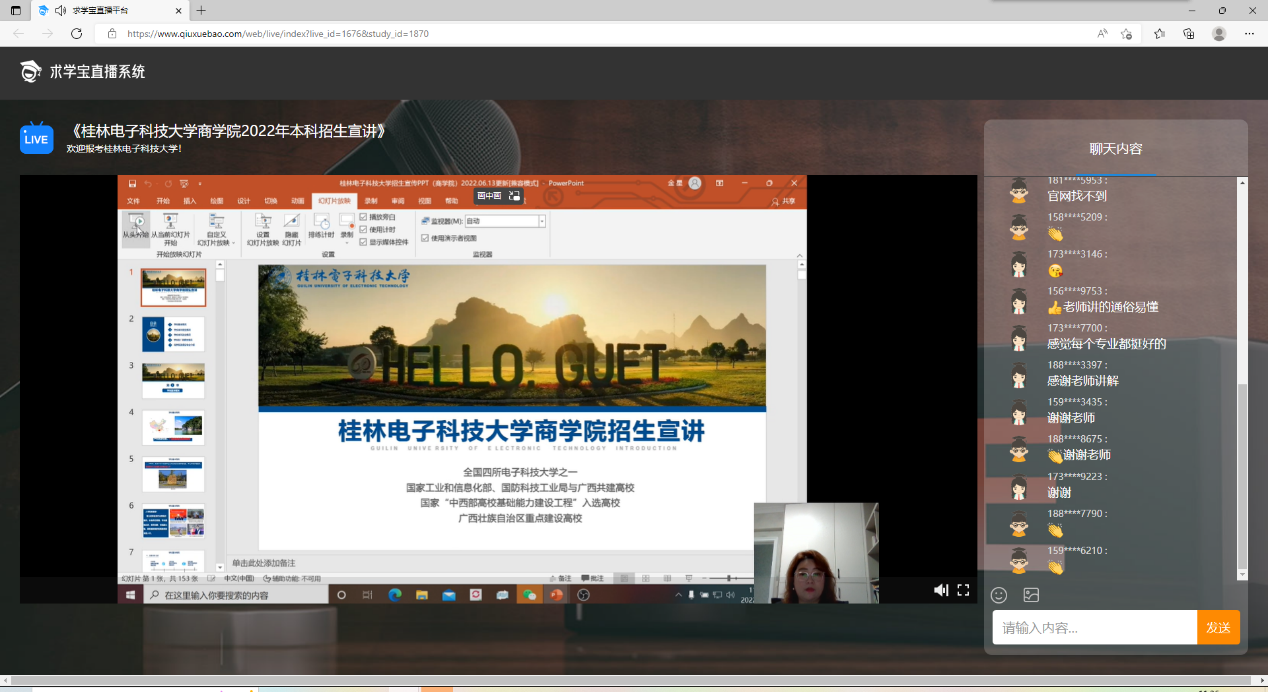Open browser read aloud icon in address bar
This screenshot has width=1268, height=692.
[x=1102, y=33]
